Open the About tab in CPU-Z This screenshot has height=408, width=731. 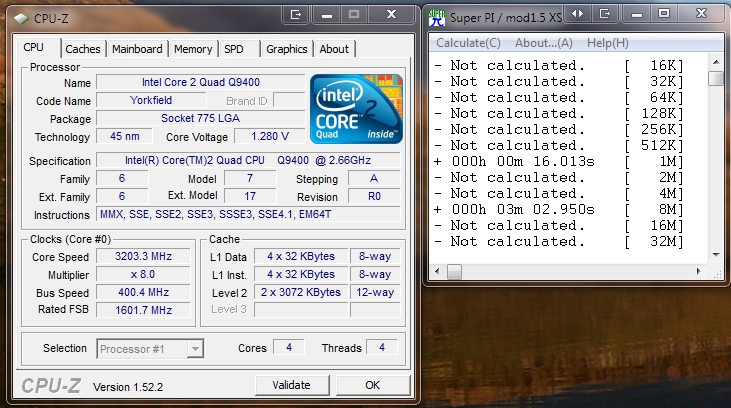(x=334, y=49)
